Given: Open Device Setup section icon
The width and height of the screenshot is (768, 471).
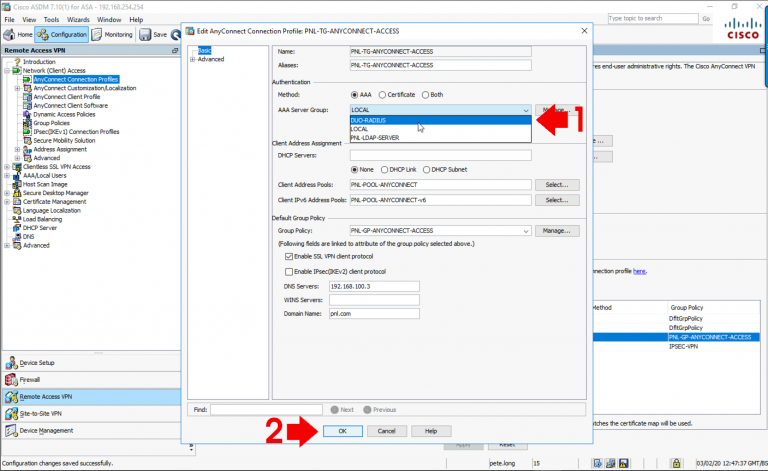Looking at the screenshot, I should coord(11,363).
